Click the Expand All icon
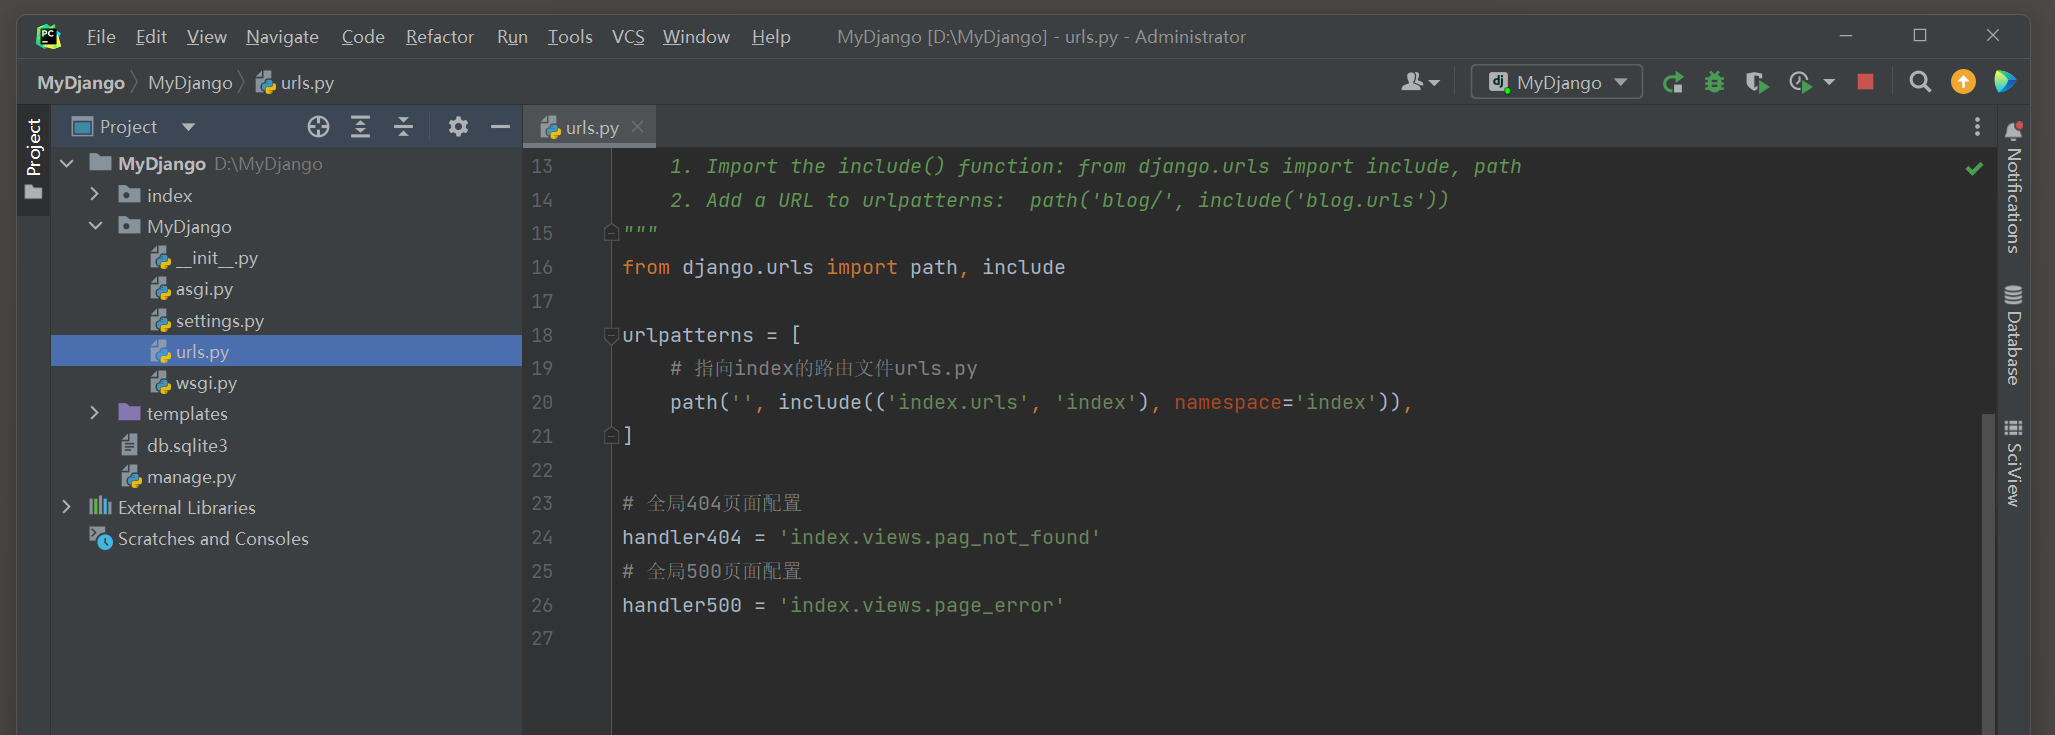The image size is (2055, 735). point(360,127)
